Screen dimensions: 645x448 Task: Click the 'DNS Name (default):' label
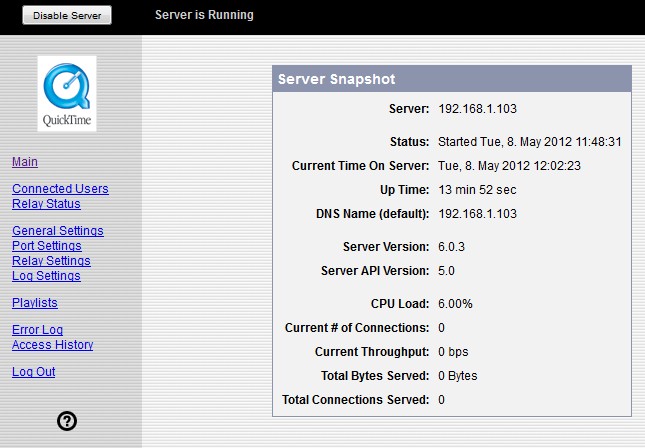(x=372, y=214)
